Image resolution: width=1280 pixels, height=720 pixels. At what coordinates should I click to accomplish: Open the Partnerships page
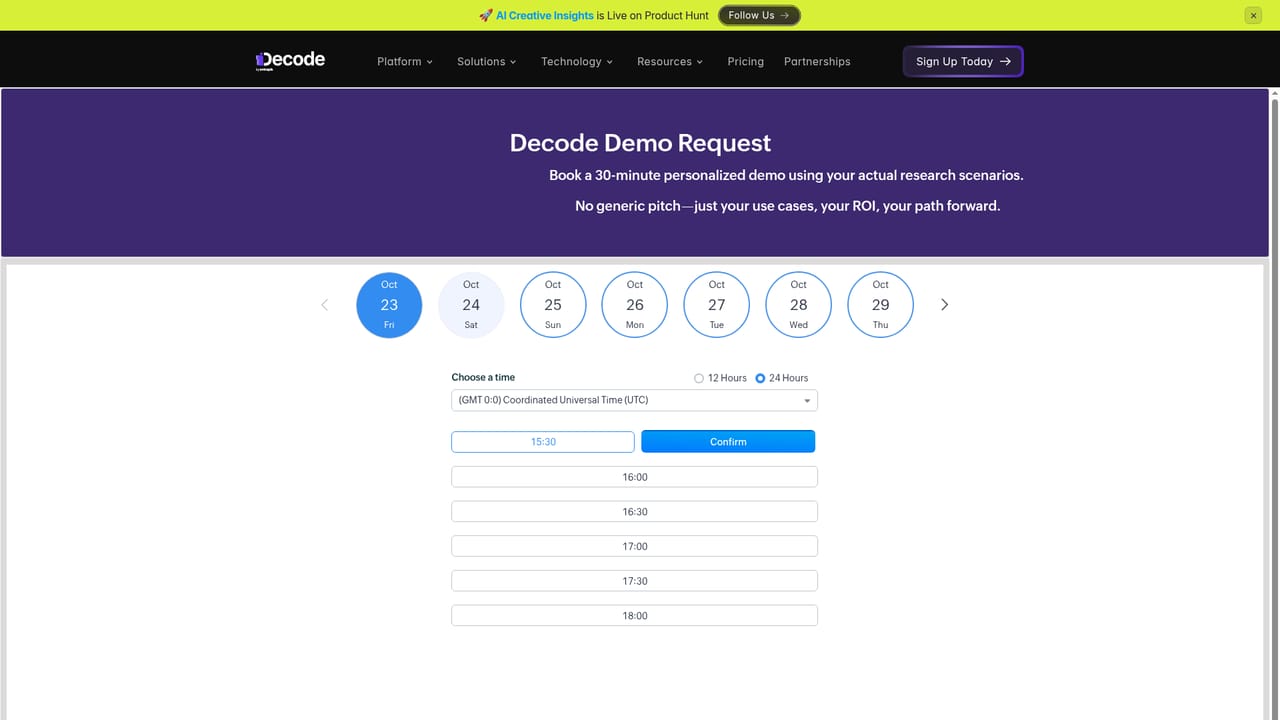click(x=817, y=61)
